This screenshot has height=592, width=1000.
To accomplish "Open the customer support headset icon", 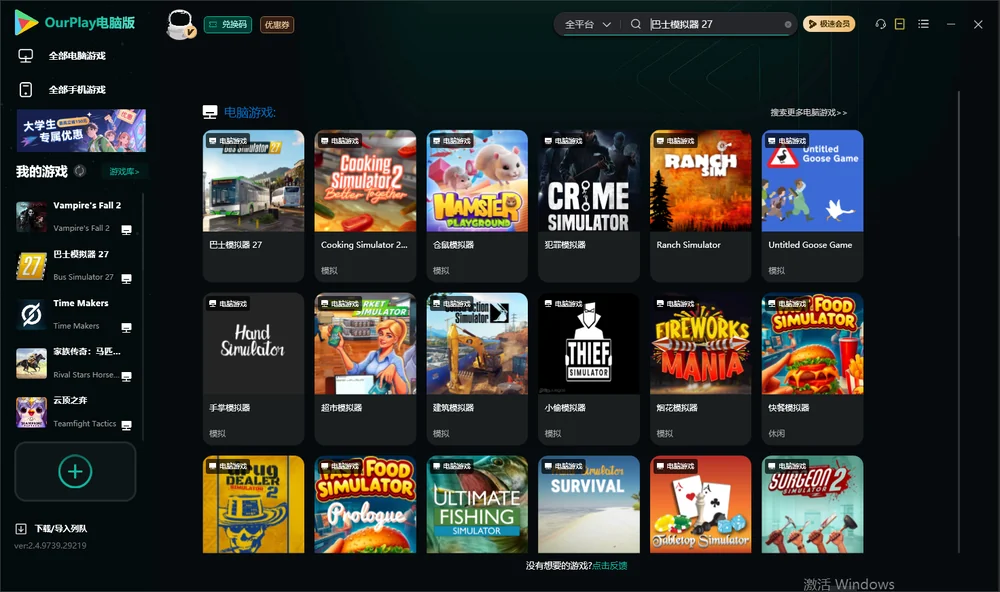I will click(x=880, y=24).
